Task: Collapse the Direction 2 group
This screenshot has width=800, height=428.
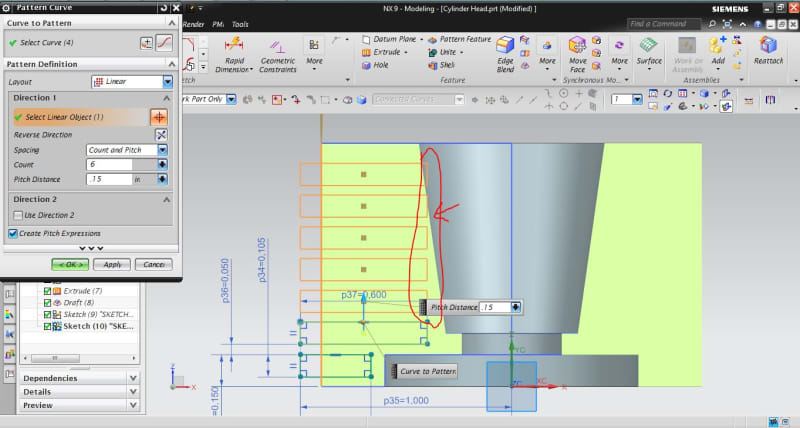Action: [x=166, y=199]
